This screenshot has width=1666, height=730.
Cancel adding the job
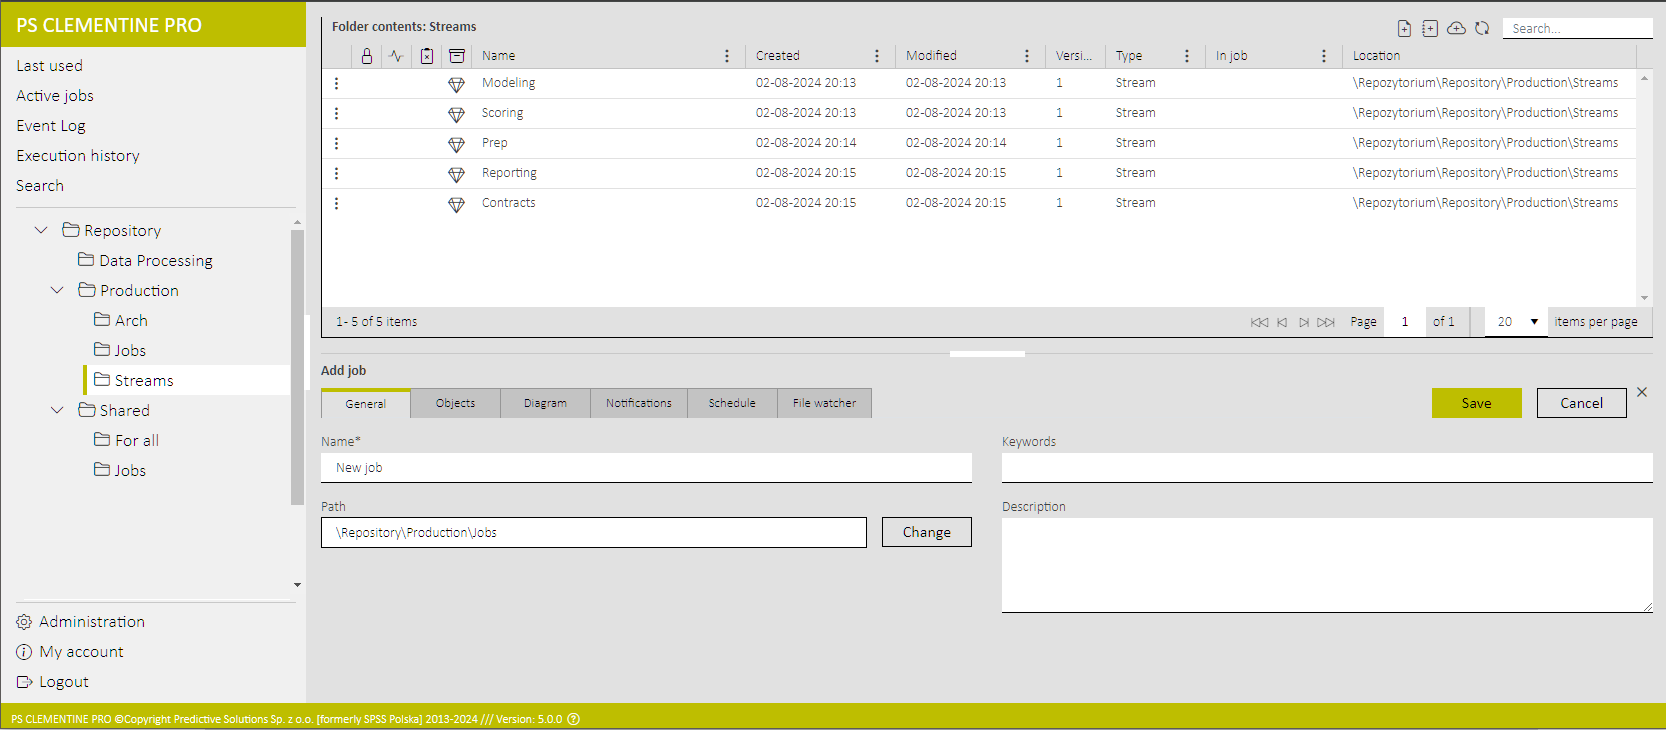pyautogui.click(x=1582, y=403)
